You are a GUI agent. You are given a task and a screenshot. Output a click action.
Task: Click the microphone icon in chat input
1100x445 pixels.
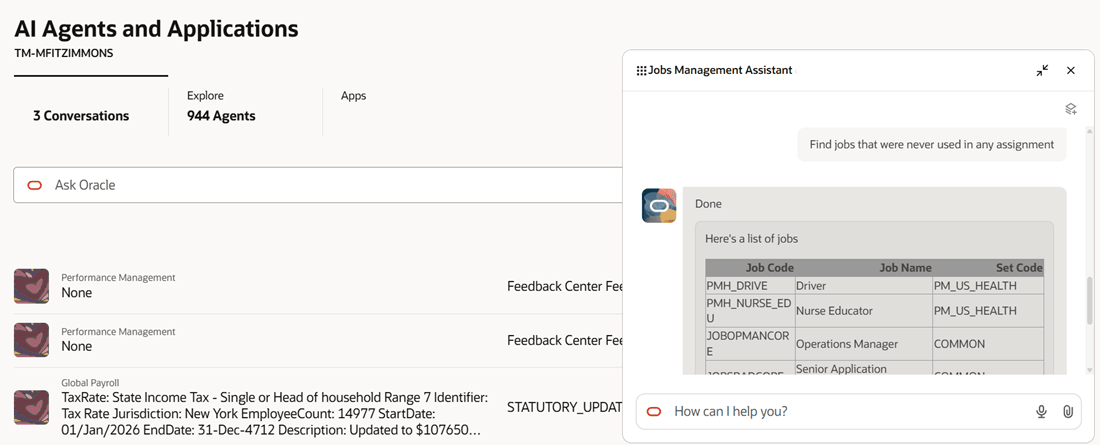click(1042, 411)
